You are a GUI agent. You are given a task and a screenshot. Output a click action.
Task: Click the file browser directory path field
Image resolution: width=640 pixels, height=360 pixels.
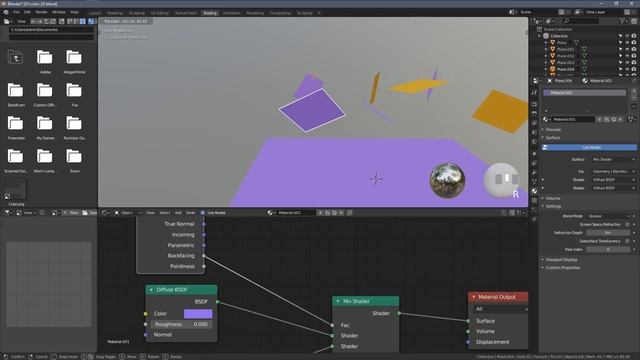[x=51, y=30]
